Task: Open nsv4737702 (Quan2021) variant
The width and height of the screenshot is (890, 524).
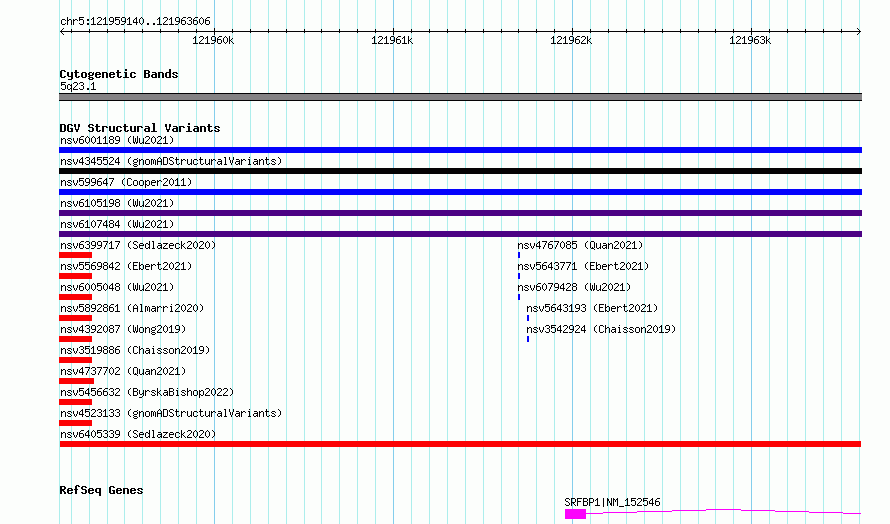Action: [x=123, y=371]
